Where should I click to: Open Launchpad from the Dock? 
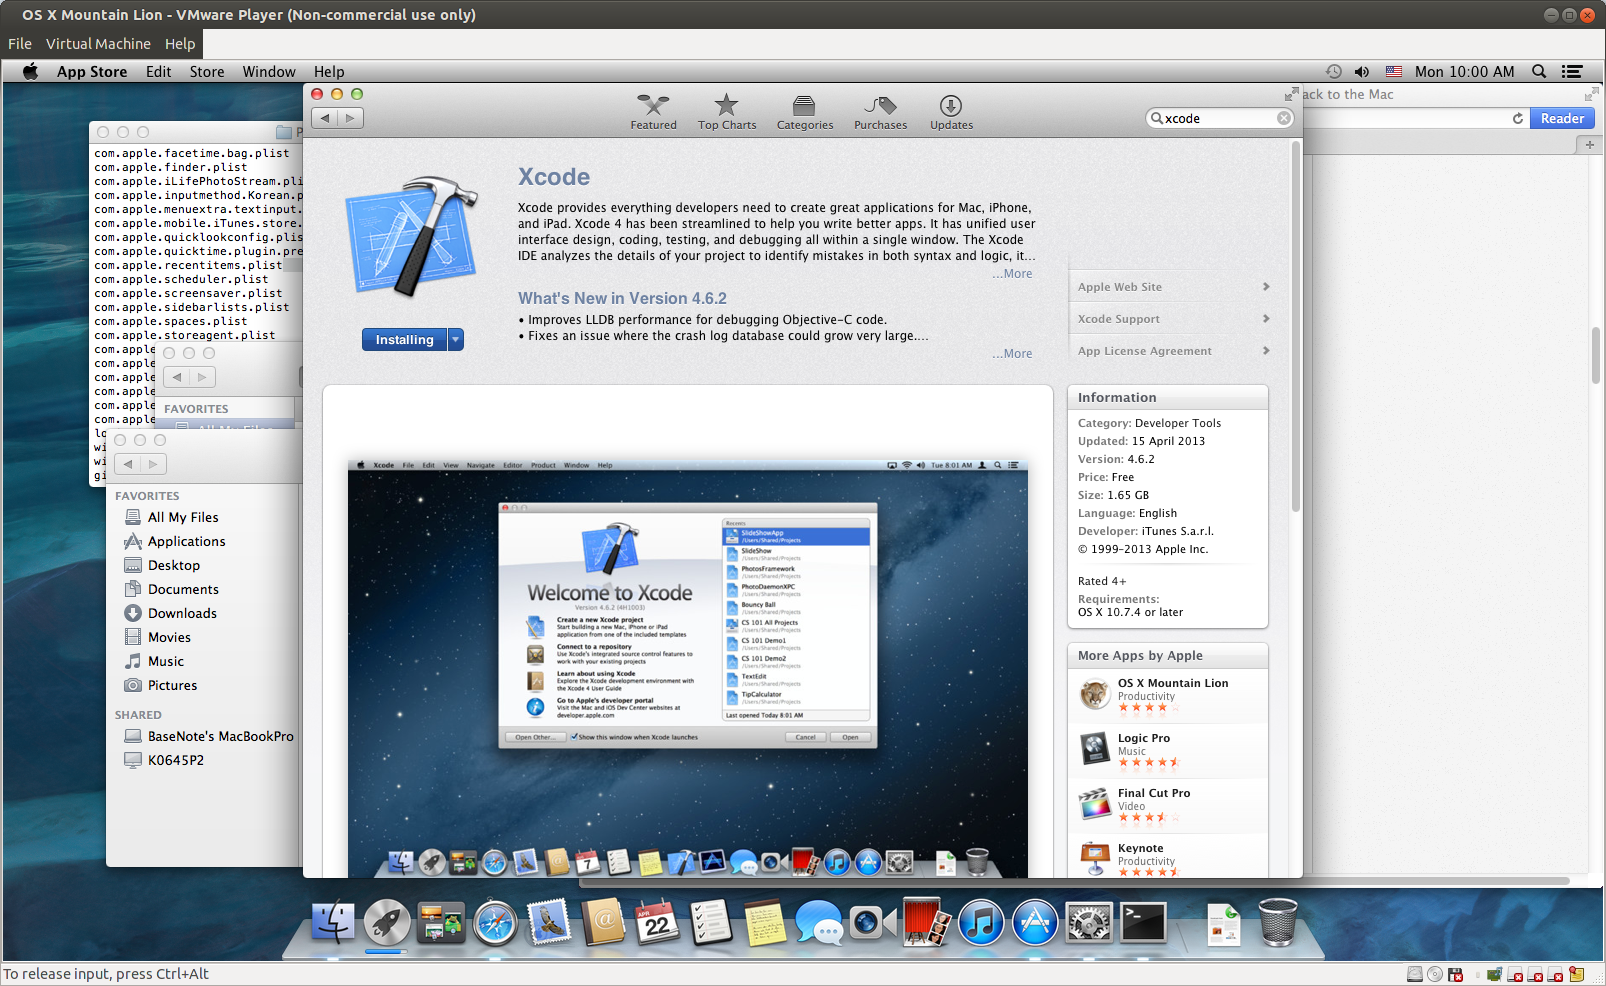[386, 922]
